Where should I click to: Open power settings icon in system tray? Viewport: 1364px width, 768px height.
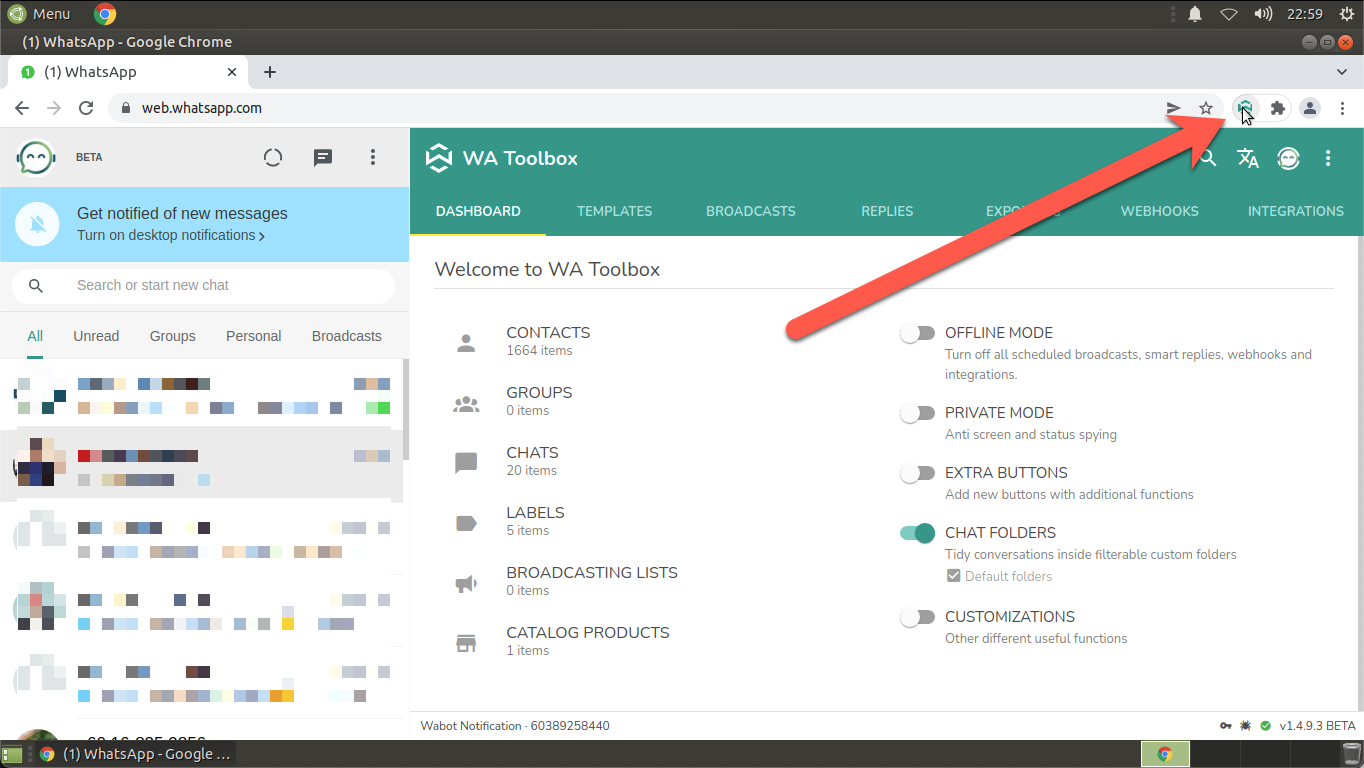(1346, 14)
